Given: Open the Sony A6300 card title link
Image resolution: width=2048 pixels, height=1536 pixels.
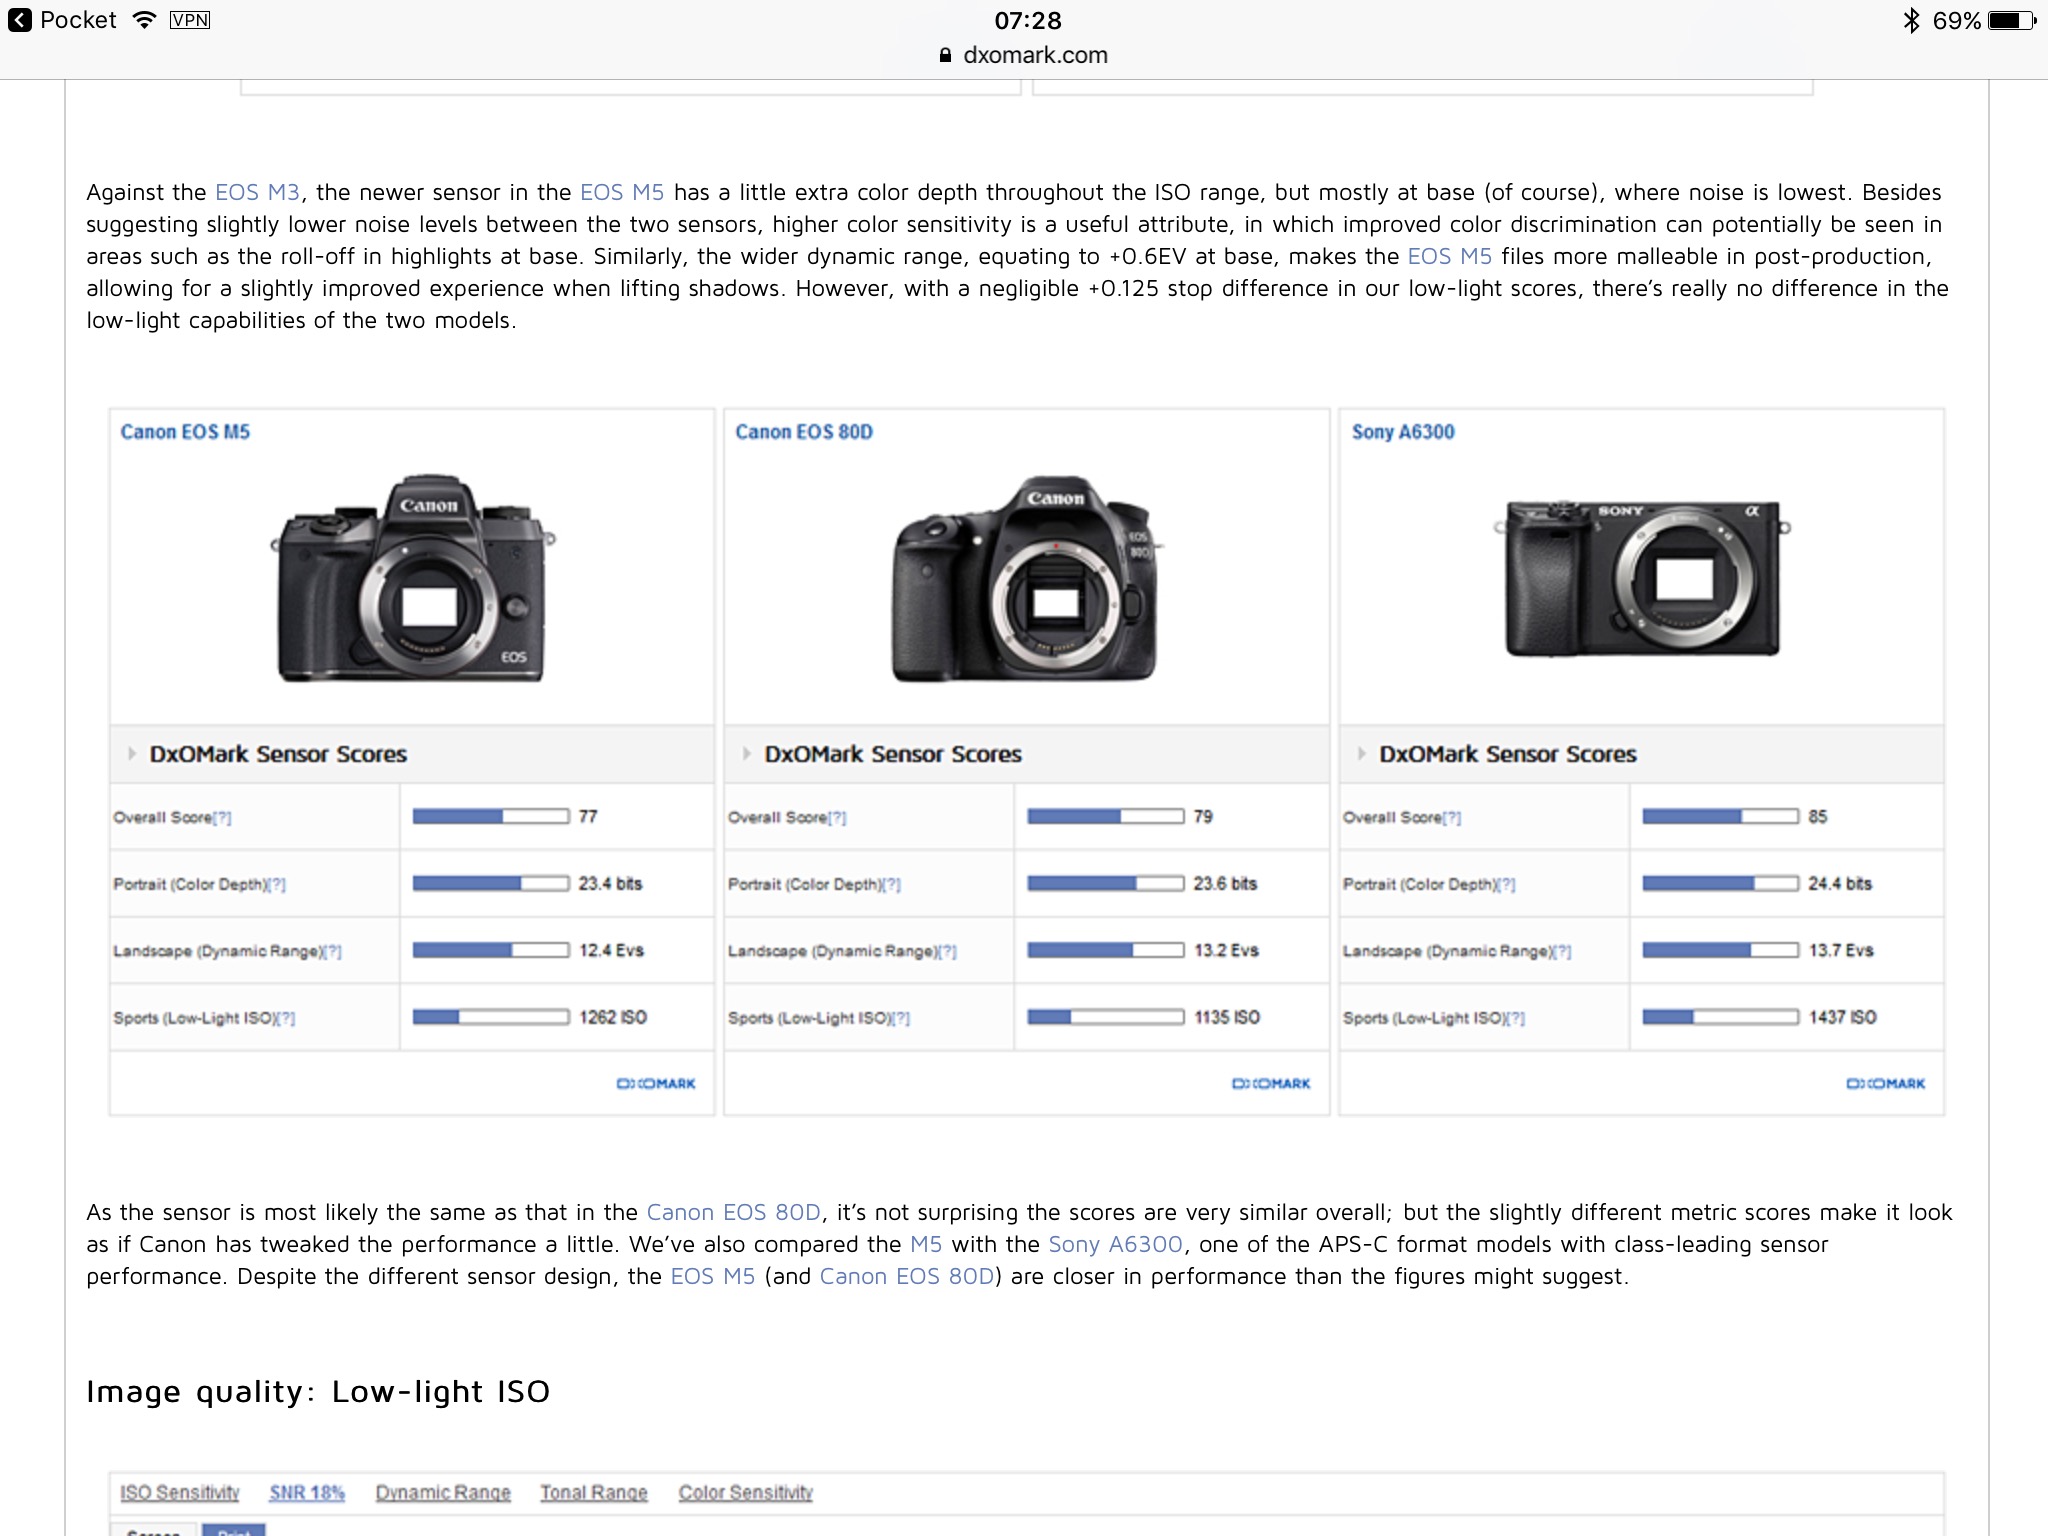Looking at the screenshot, I should (1403, 432).
